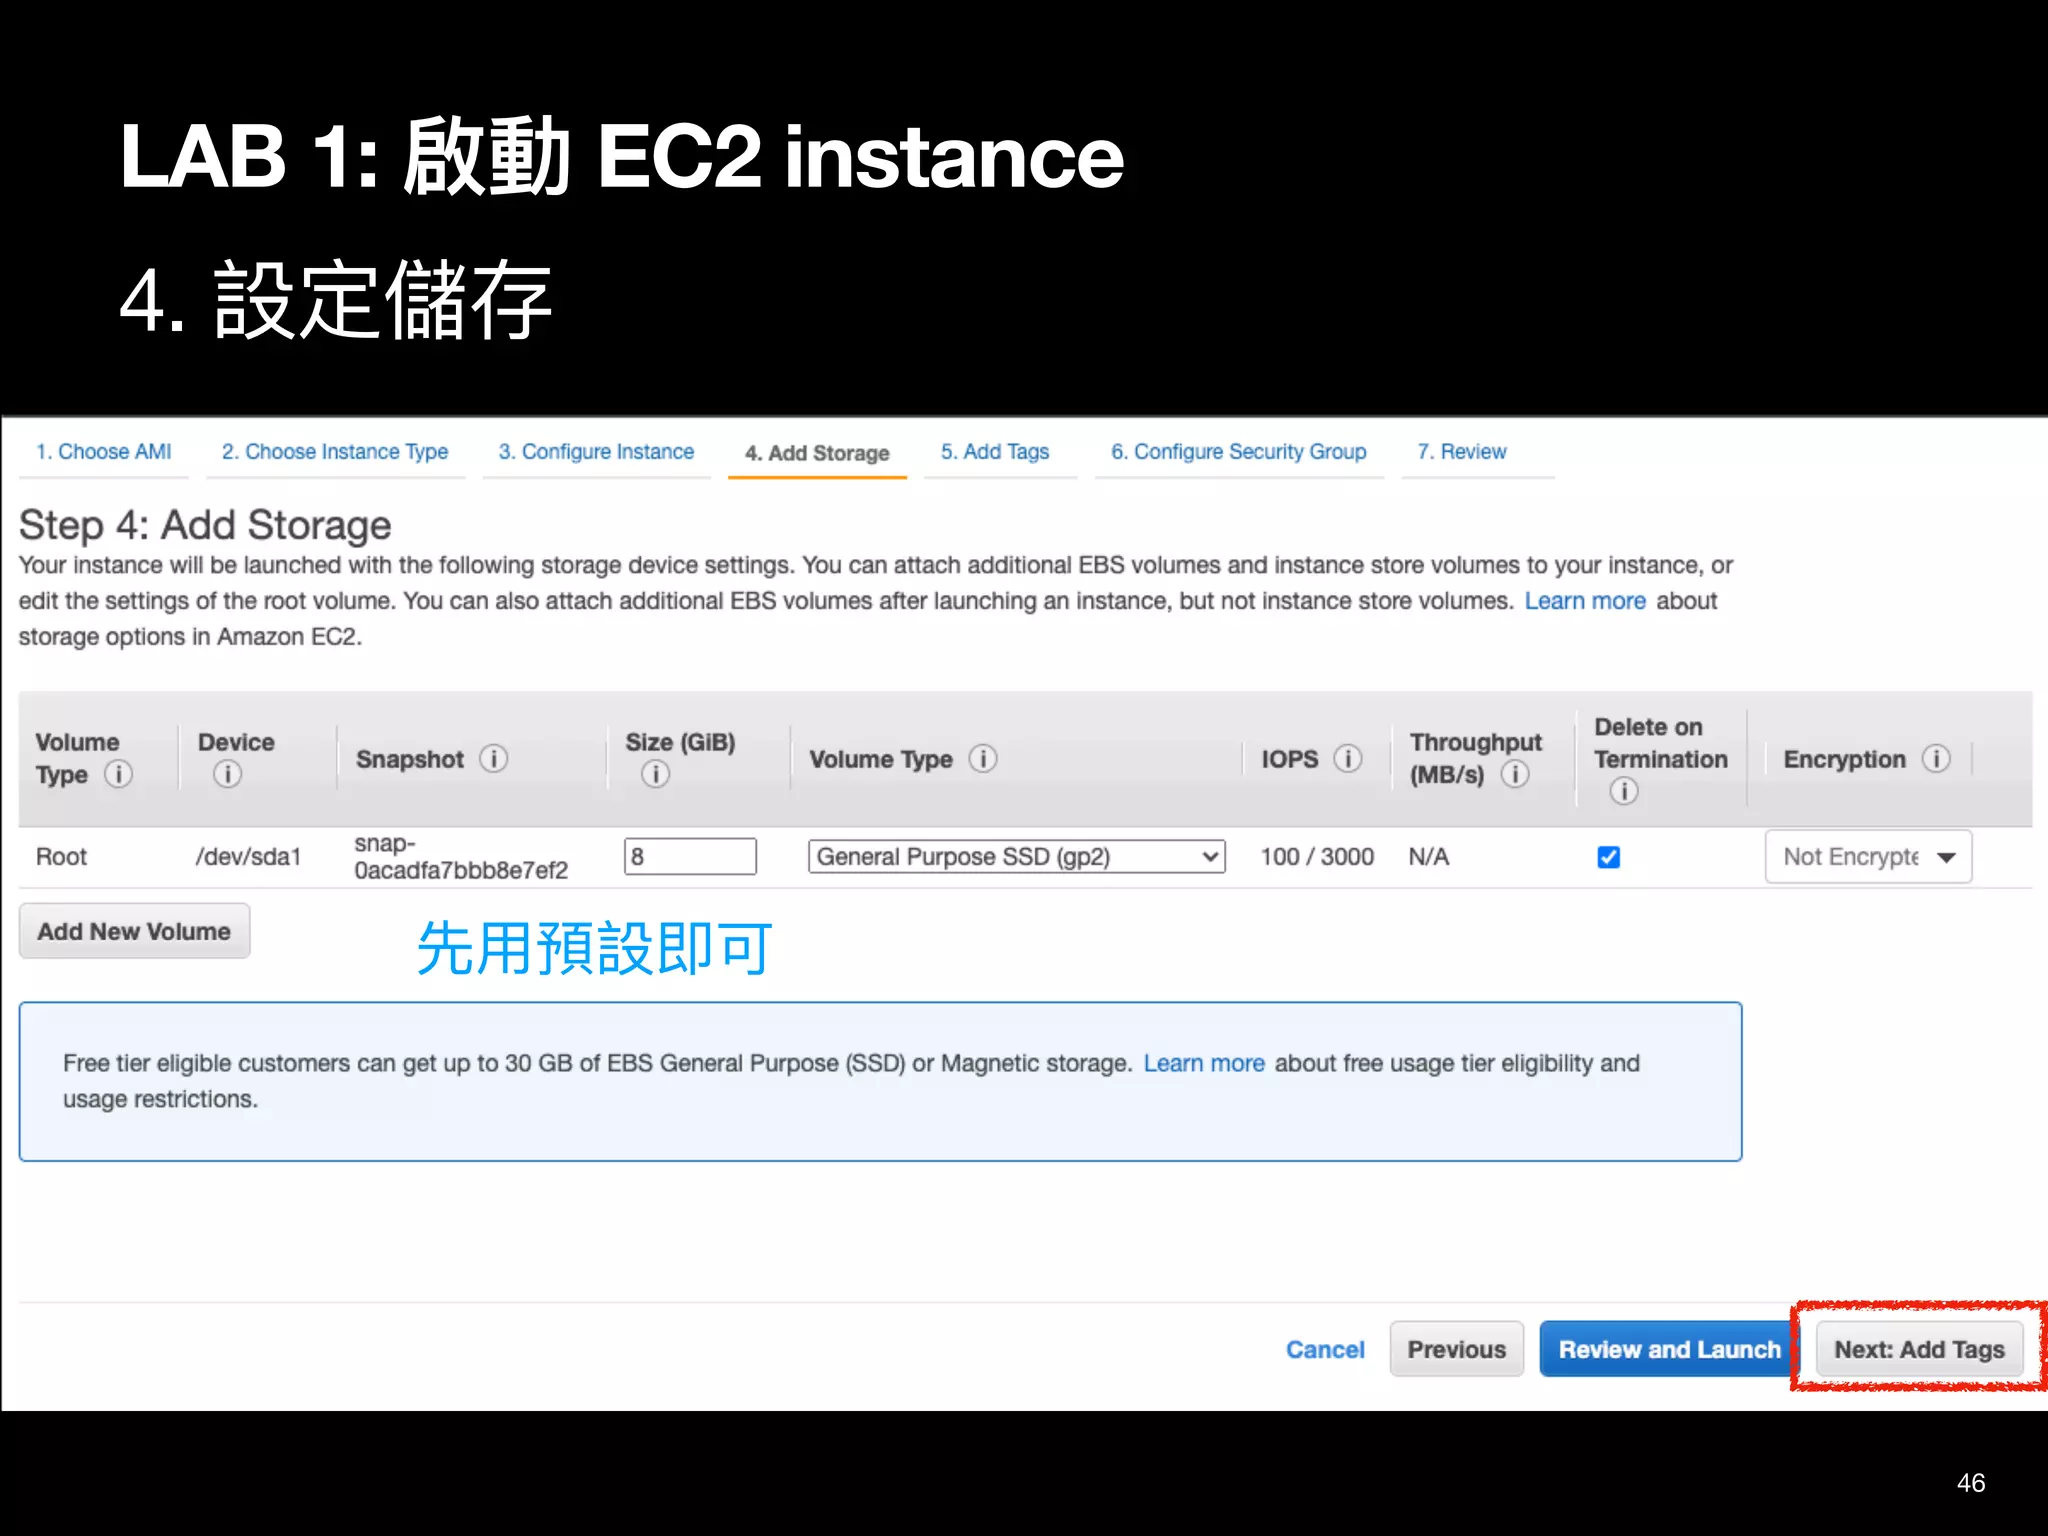The height and width of the screenshot is (1536, 2048).
Task: Jump to 5. Add Tags tab
Action: [995, 452]
